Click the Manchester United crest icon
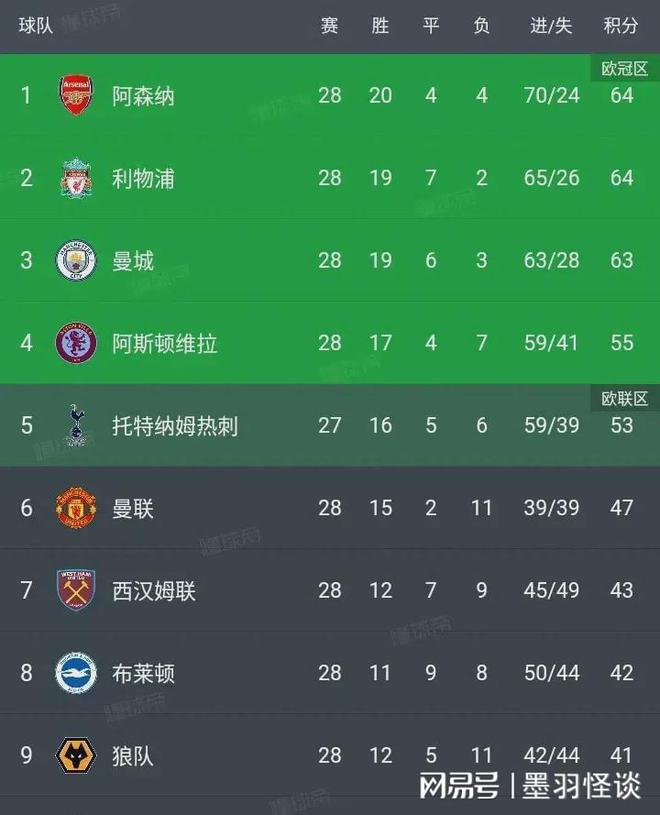660x815 pixels. tap(76, 508)
